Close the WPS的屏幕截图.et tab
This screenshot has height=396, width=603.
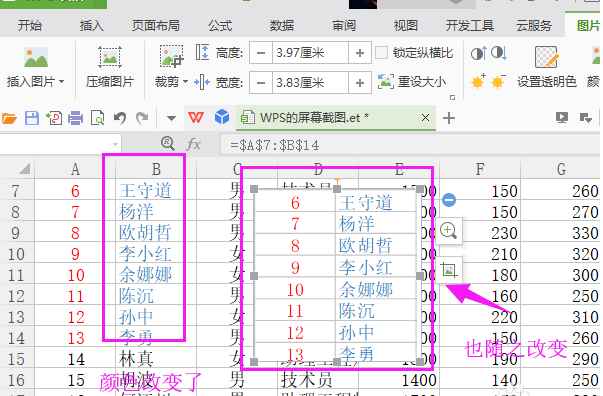click(x=425, y=118)
